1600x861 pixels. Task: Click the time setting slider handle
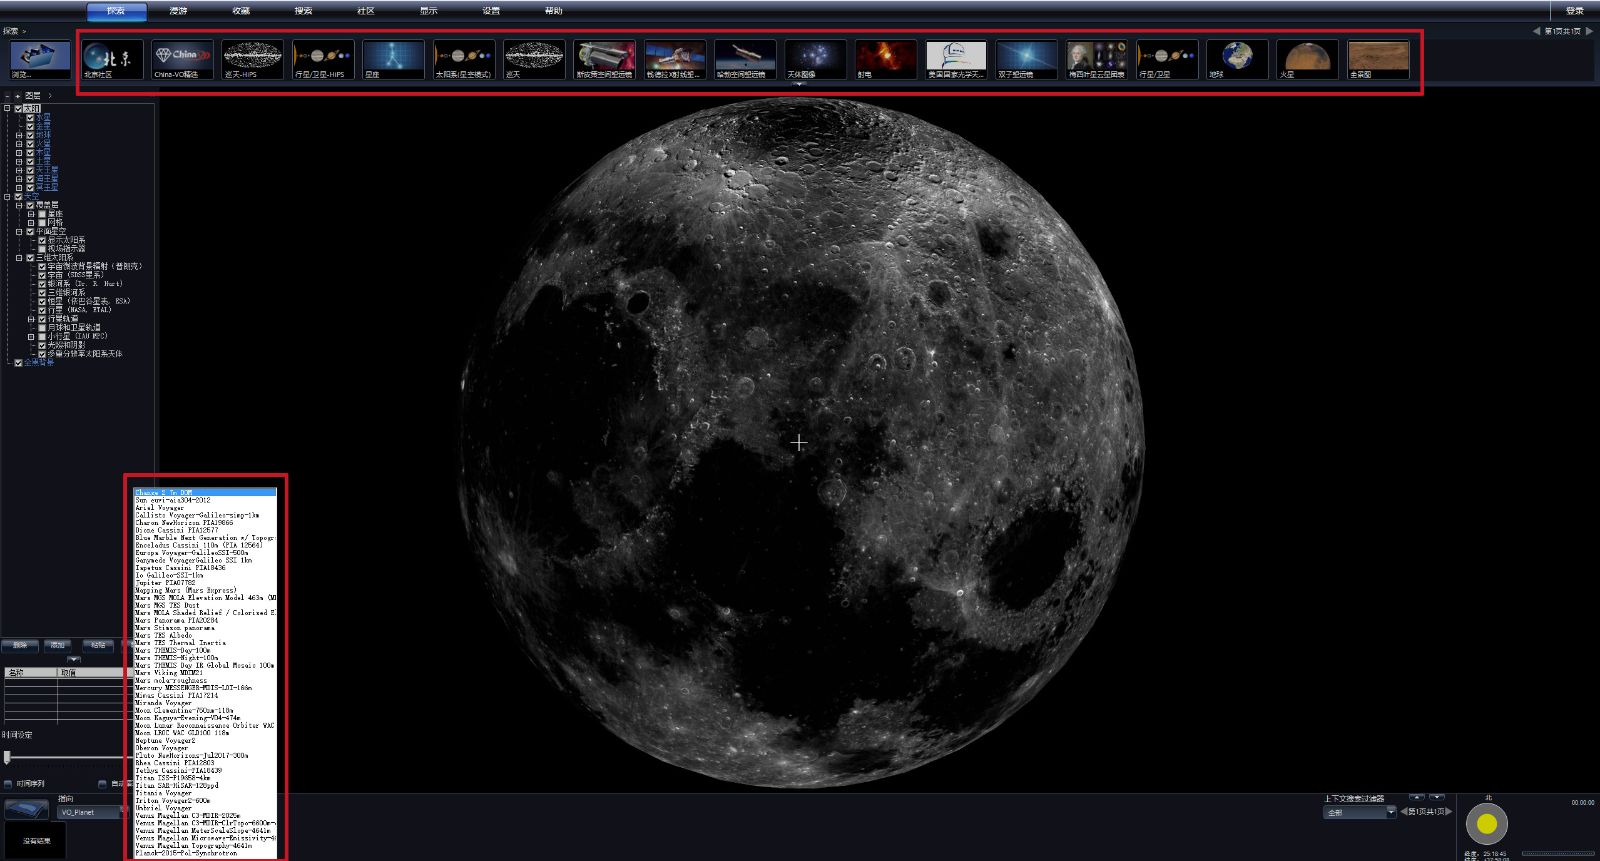click(7, 758)
